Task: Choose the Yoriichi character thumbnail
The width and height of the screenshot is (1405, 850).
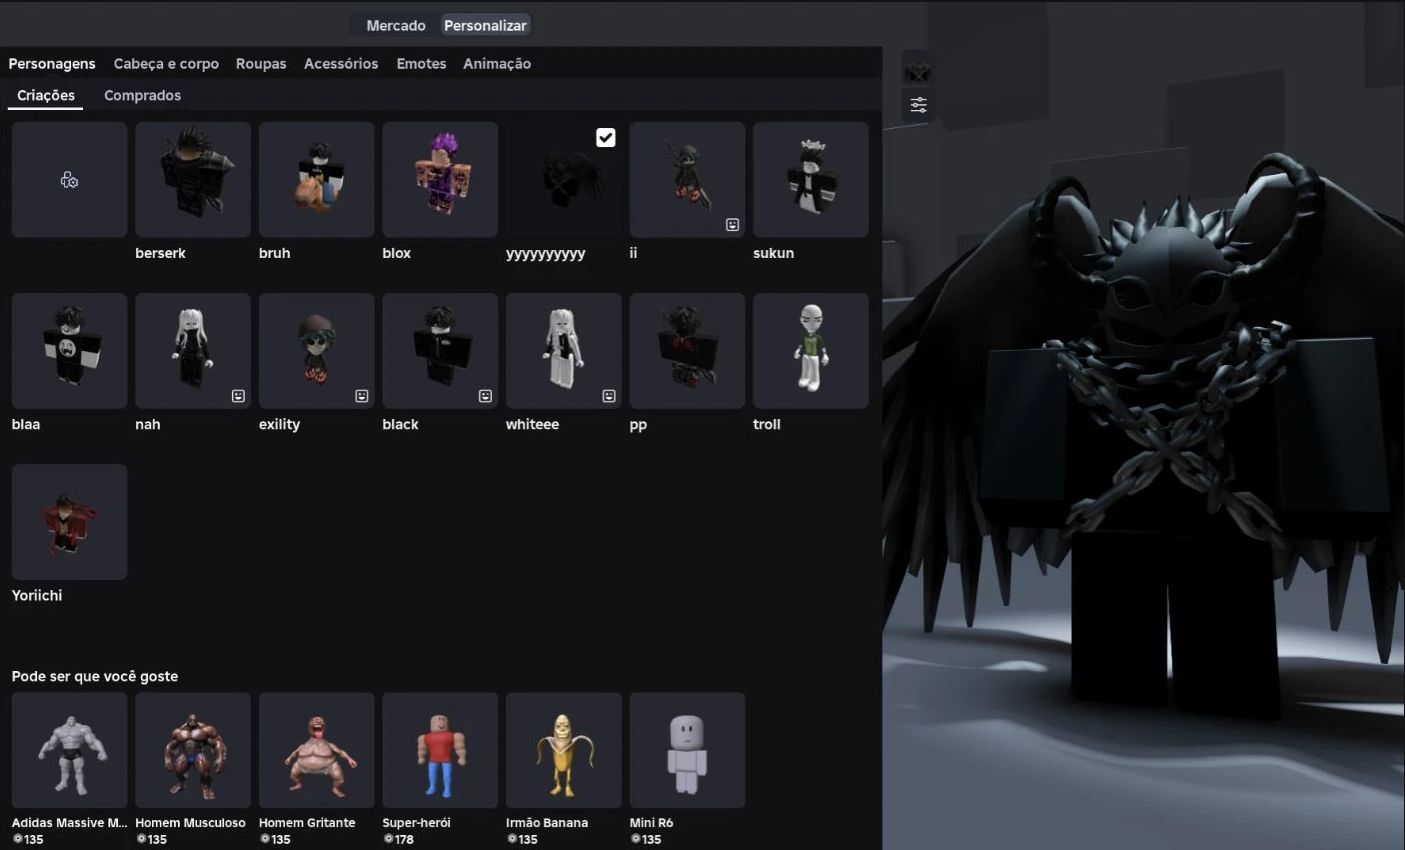Action: click(69, 522)
